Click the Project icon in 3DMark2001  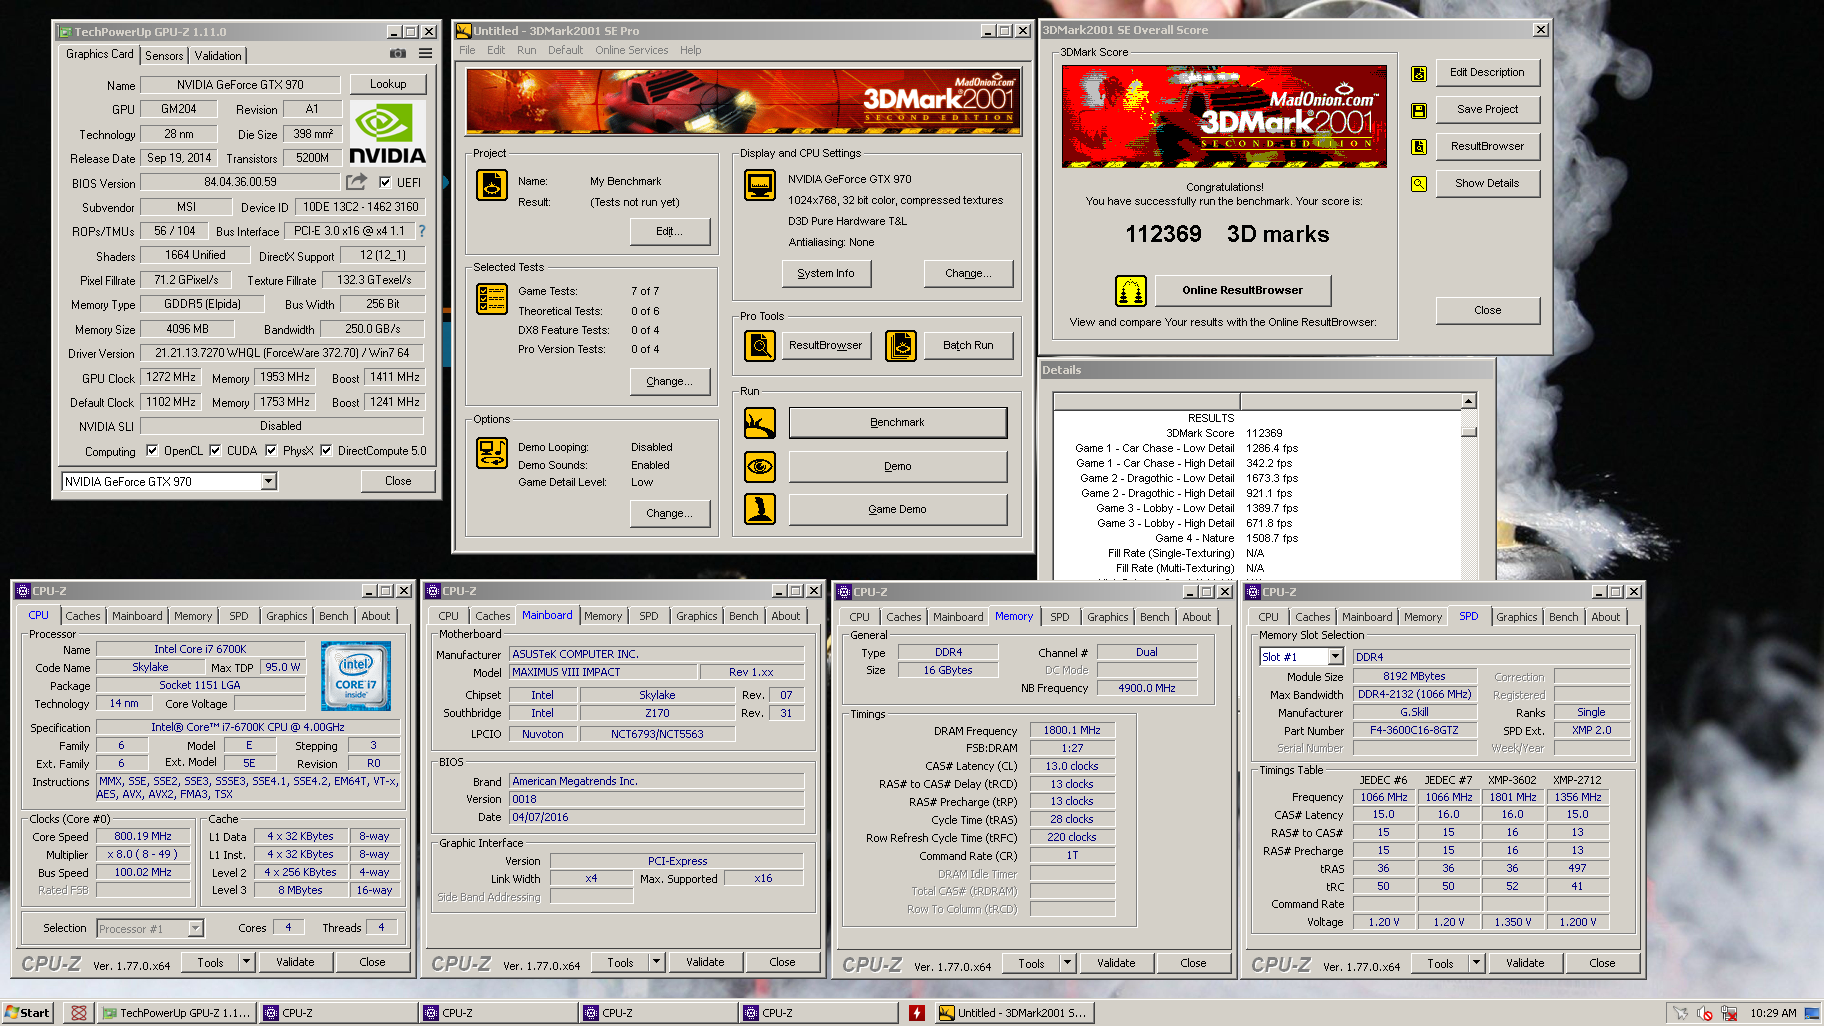492,185
